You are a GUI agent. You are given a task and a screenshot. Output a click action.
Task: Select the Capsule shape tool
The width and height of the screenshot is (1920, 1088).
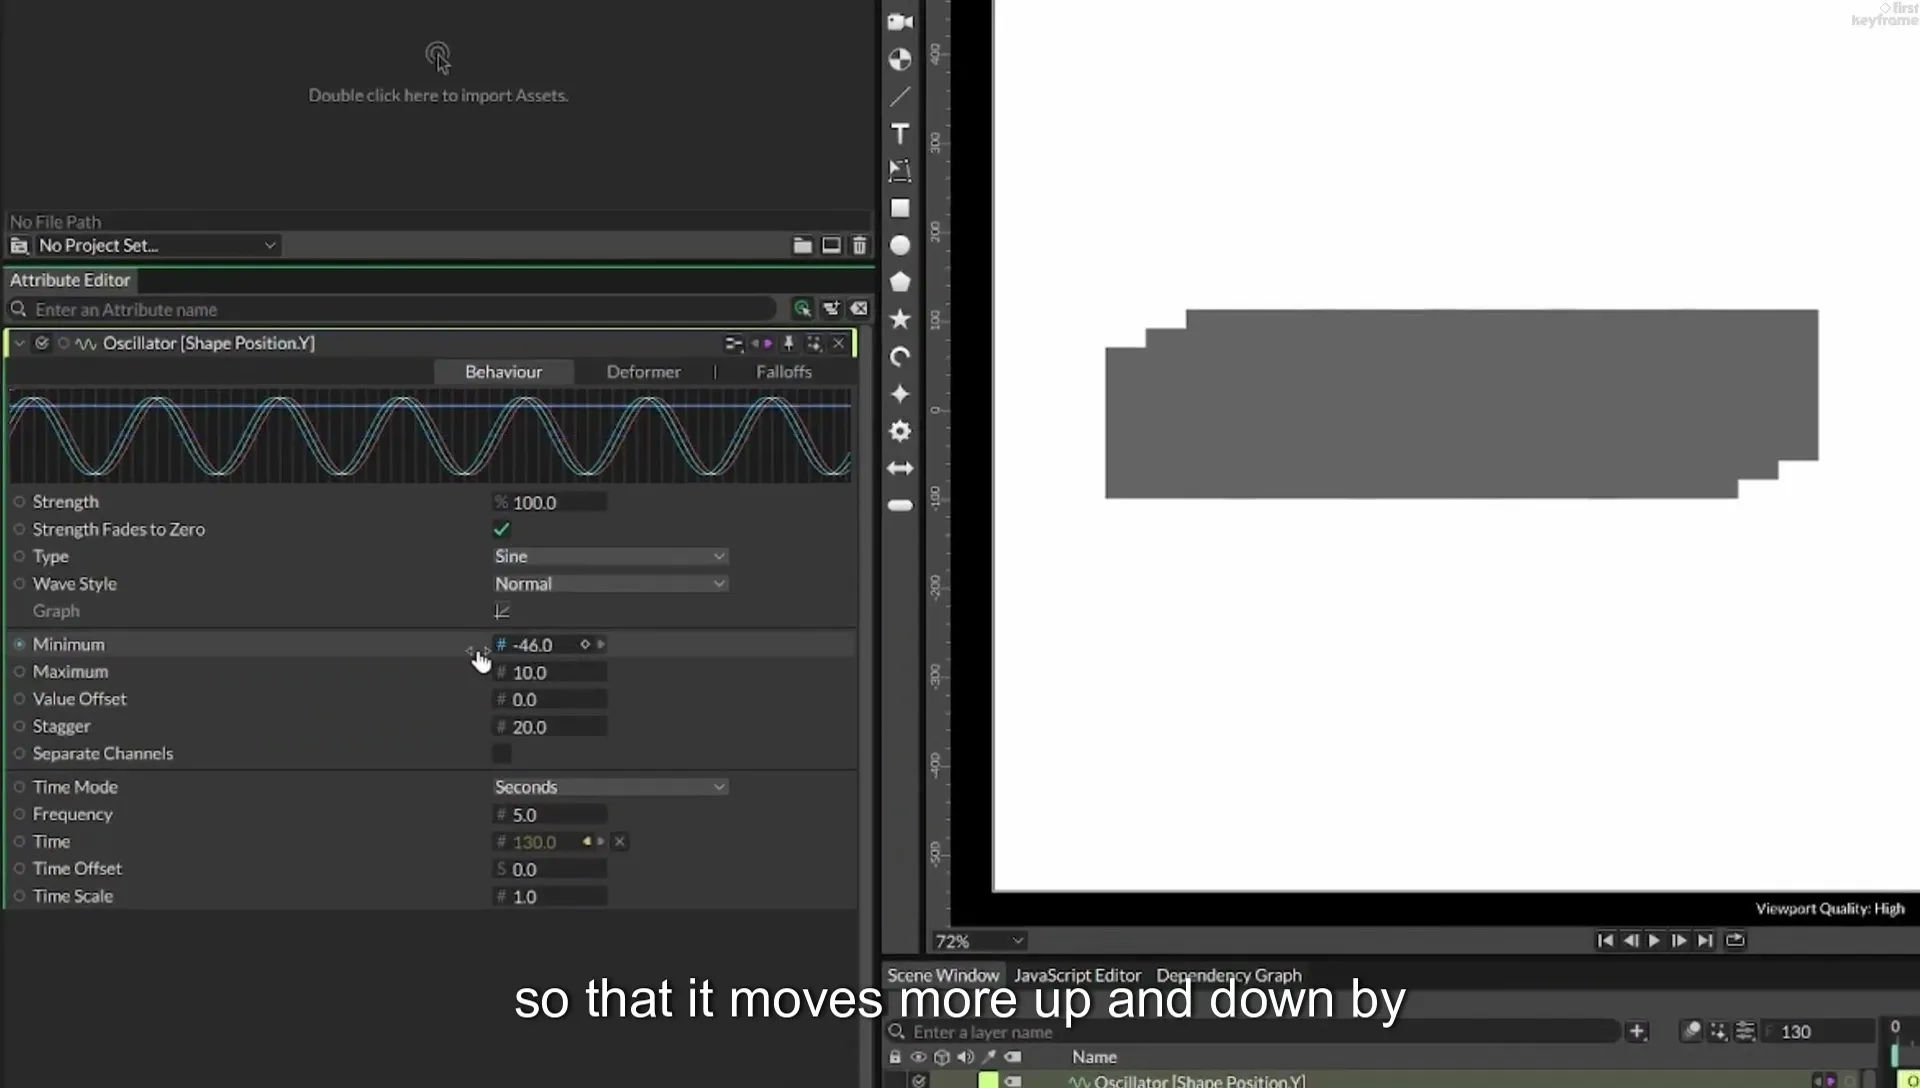(x=900, y=505)
